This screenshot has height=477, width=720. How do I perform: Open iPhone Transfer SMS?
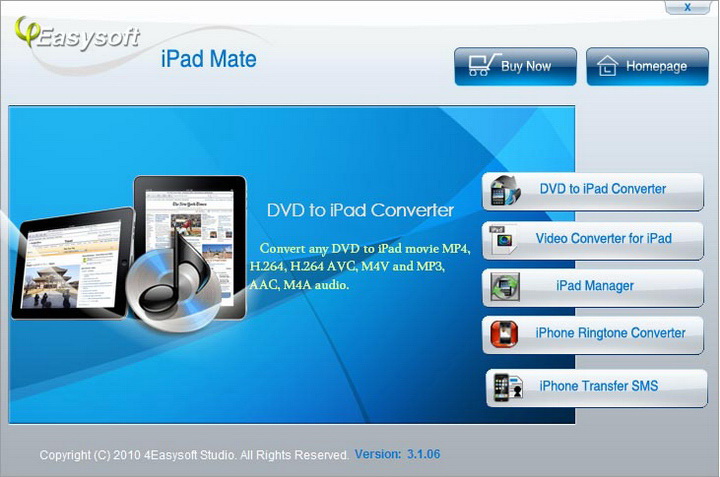pos(596,388)
